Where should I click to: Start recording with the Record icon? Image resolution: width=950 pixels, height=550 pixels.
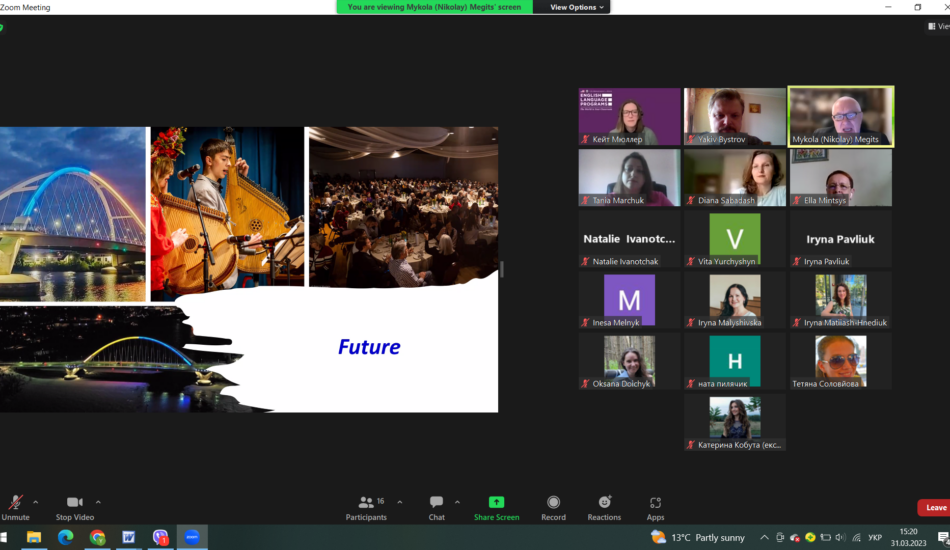coord(553,502)
